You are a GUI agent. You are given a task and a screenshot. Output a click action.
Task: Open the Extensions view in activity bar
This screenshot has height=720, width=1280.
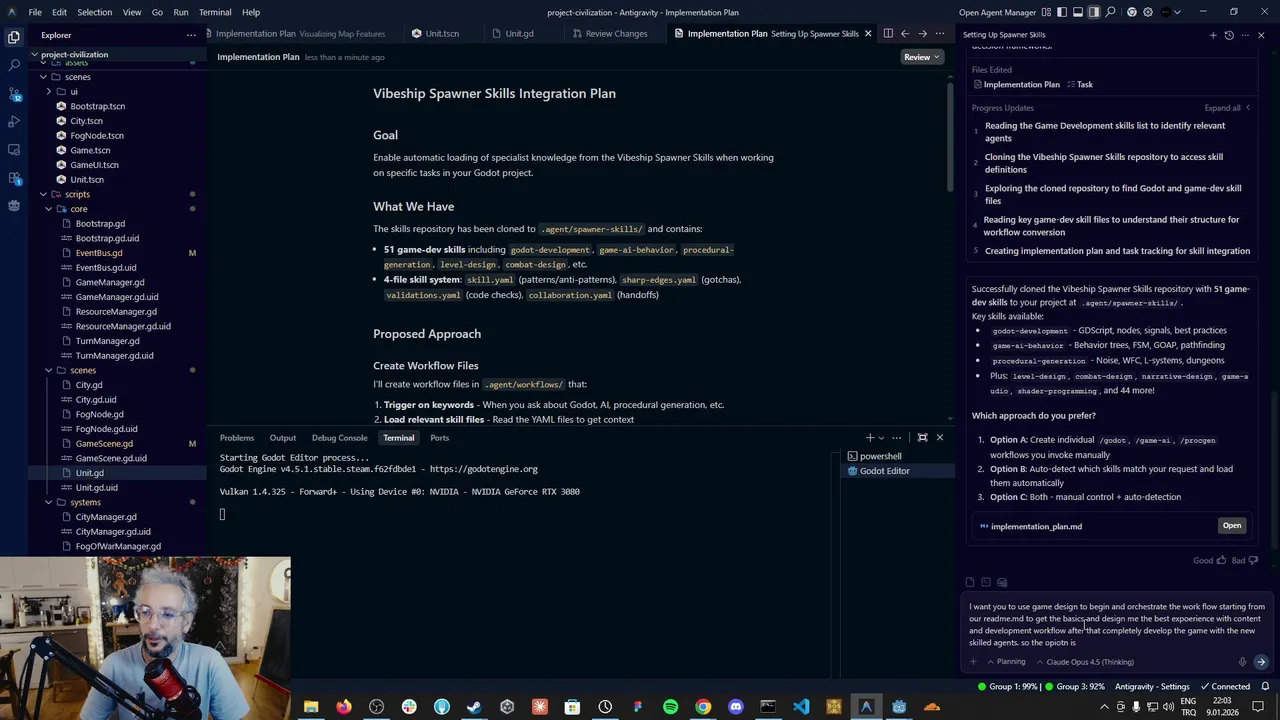tap(14, 178)
